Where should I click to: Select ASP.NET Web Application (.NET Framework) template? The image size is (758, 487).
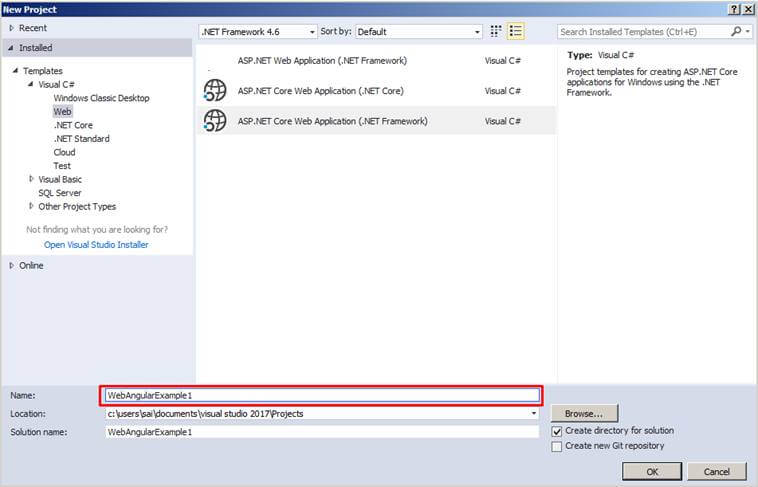pyautogui.click(x=376, y=60)
